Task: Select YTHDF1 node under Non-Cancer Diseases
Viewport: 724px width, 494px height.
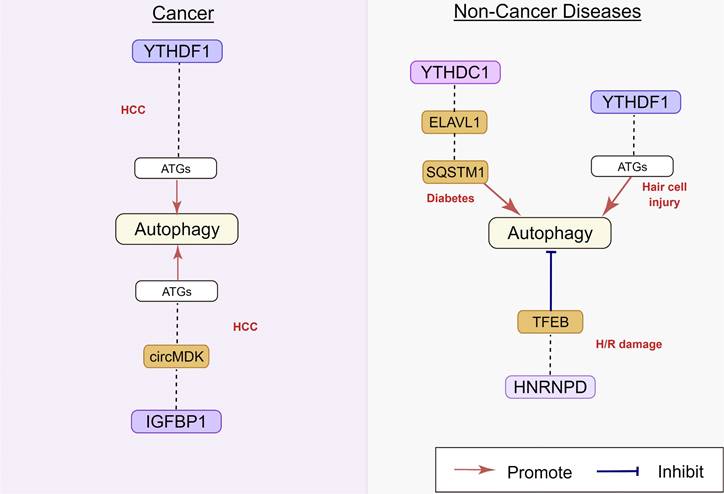Action: pyautogui.click(x=634, y=101)
